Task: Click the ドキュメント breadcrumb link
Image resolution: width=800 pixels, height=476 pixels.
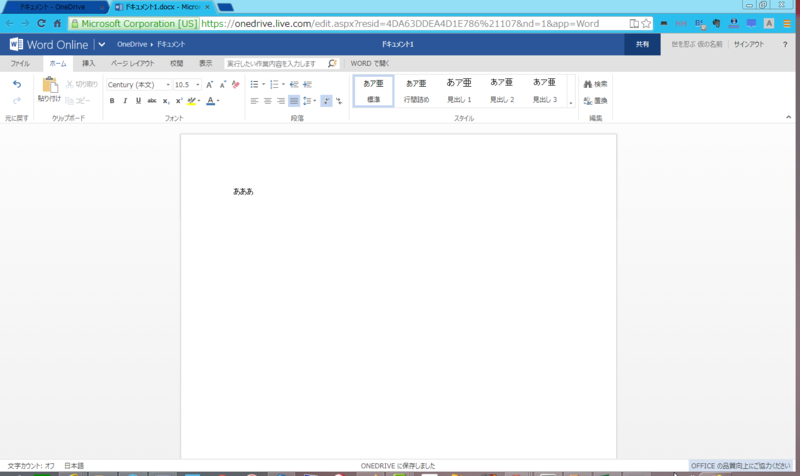Action: pos(171,44)
